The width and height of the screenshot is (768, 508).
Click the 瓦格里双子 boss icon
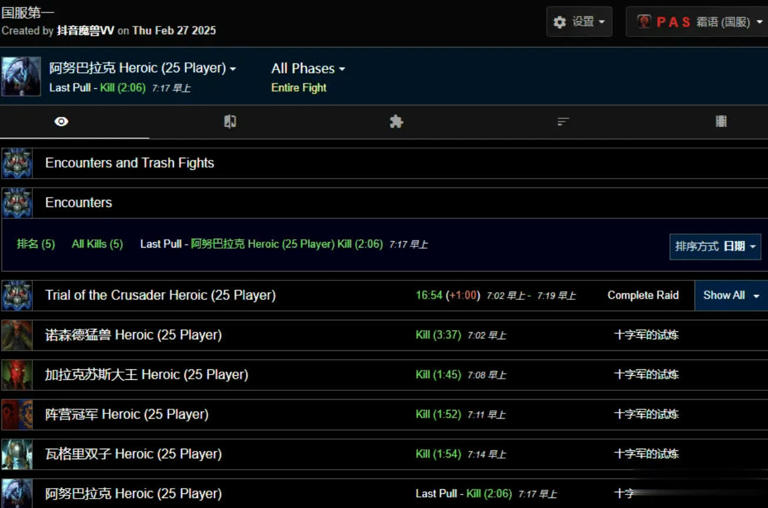coord(17,454)
